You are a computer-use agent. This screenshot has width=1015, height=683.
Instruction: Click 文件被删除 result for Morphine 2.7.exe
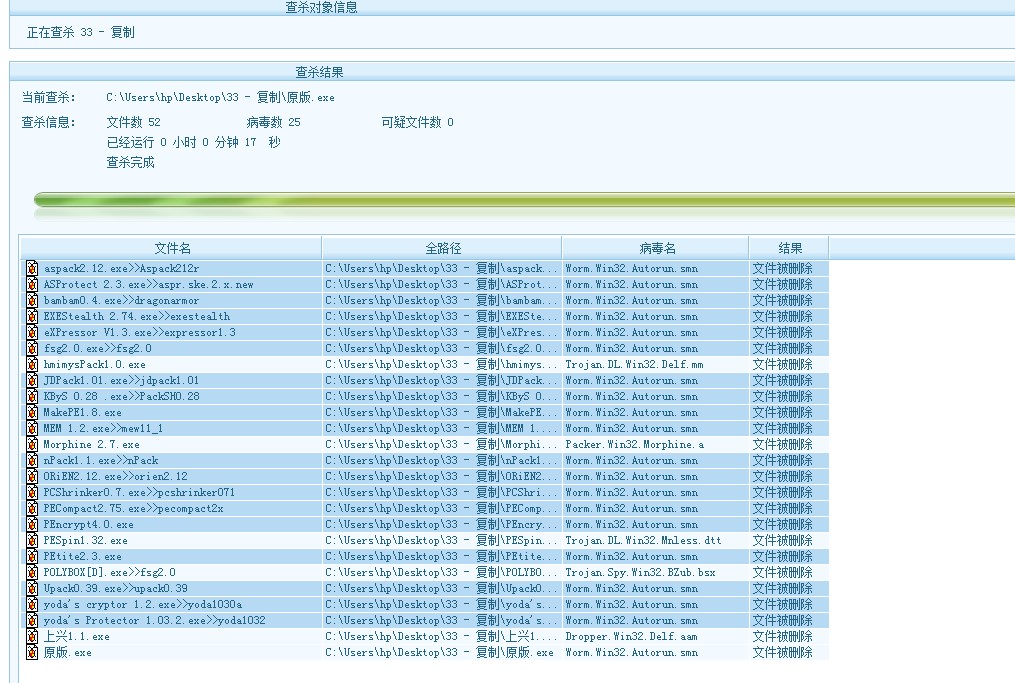point(782,444)
